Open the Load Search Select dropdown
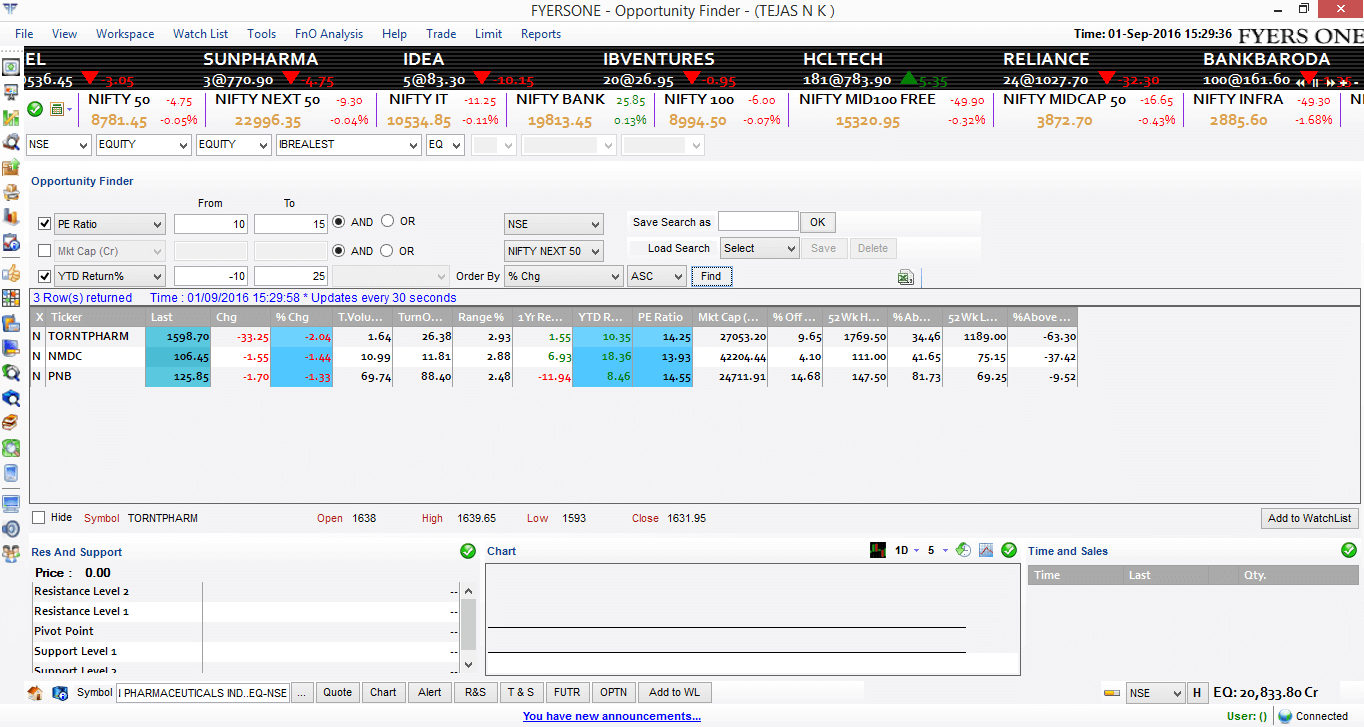The image size is (1364, 727). click(759, 248)
